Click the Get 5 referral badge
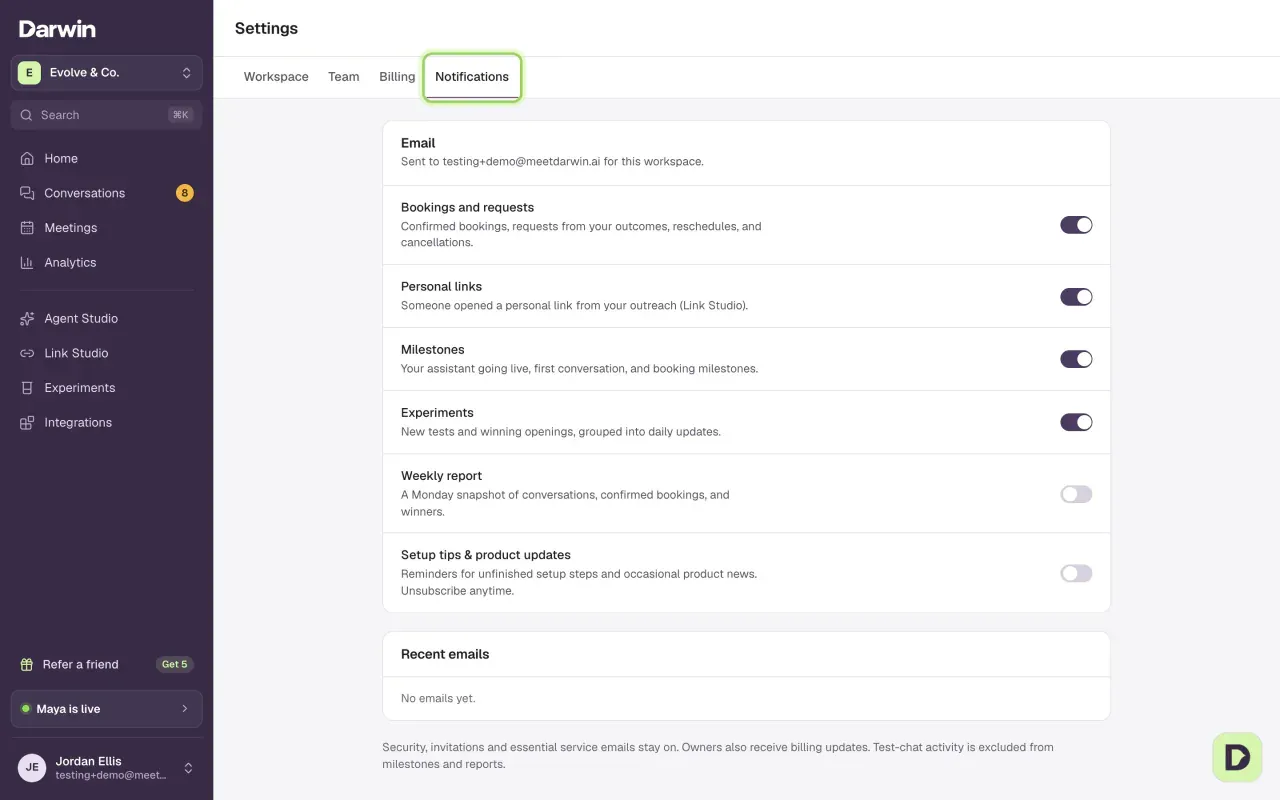 [175, 664]
